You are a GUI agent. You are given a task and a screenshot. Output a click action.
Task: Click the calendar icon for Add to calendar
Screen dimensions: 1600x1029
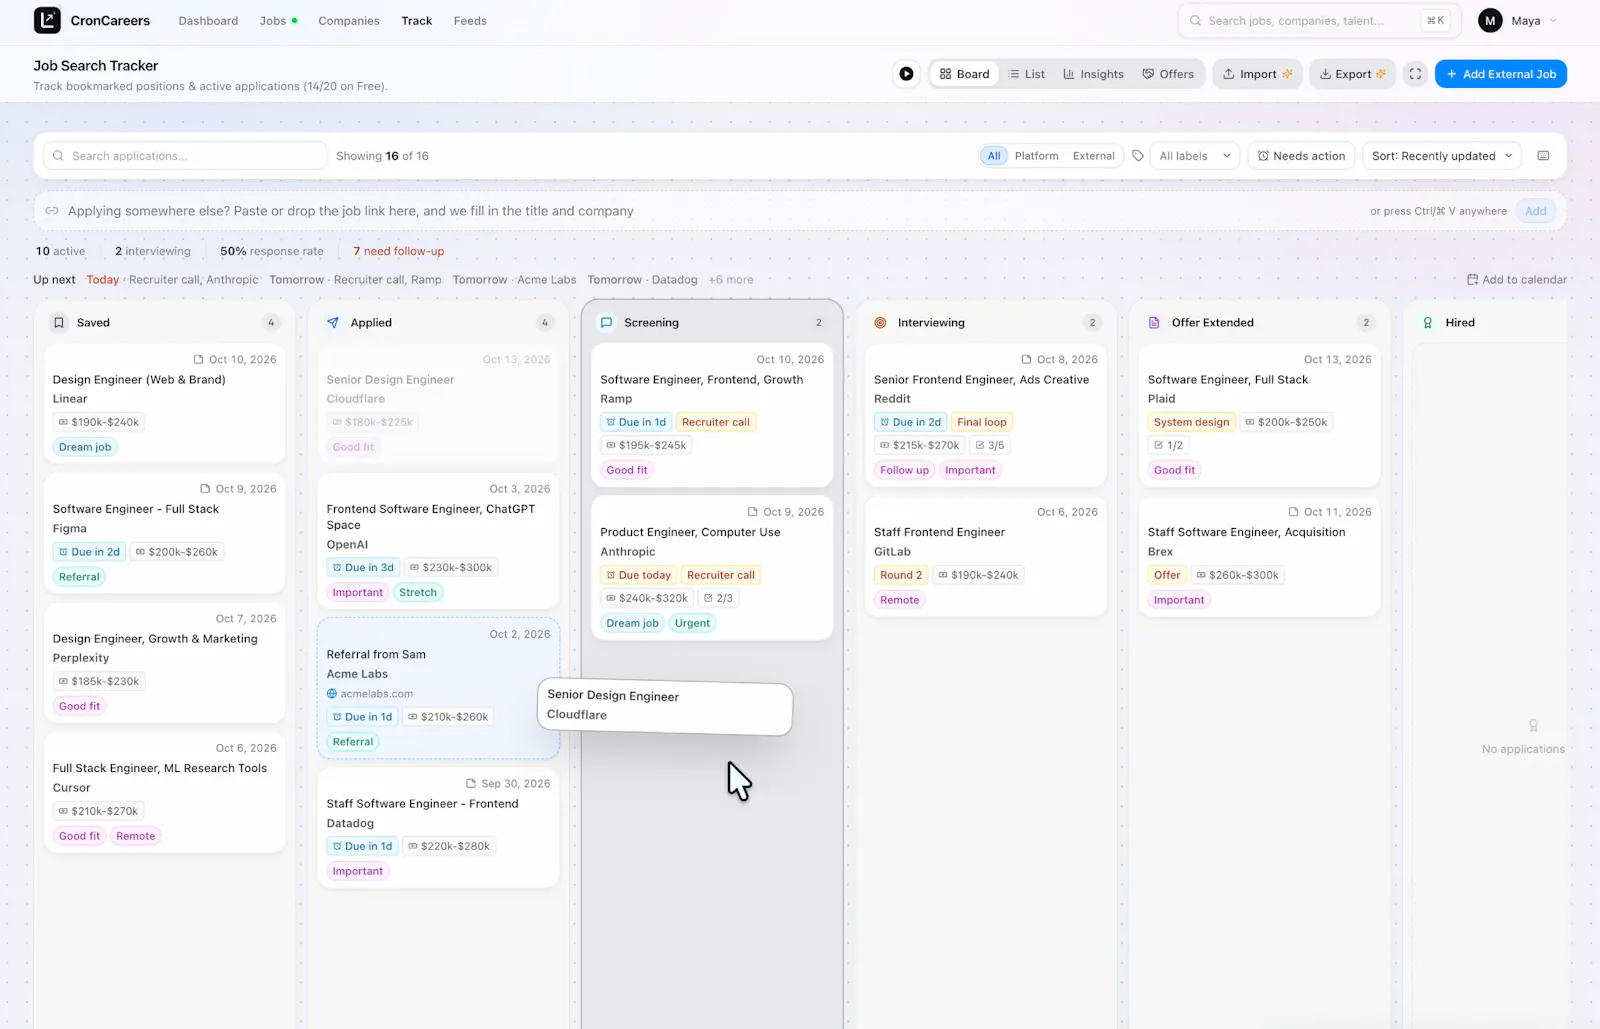(1472, 280)
